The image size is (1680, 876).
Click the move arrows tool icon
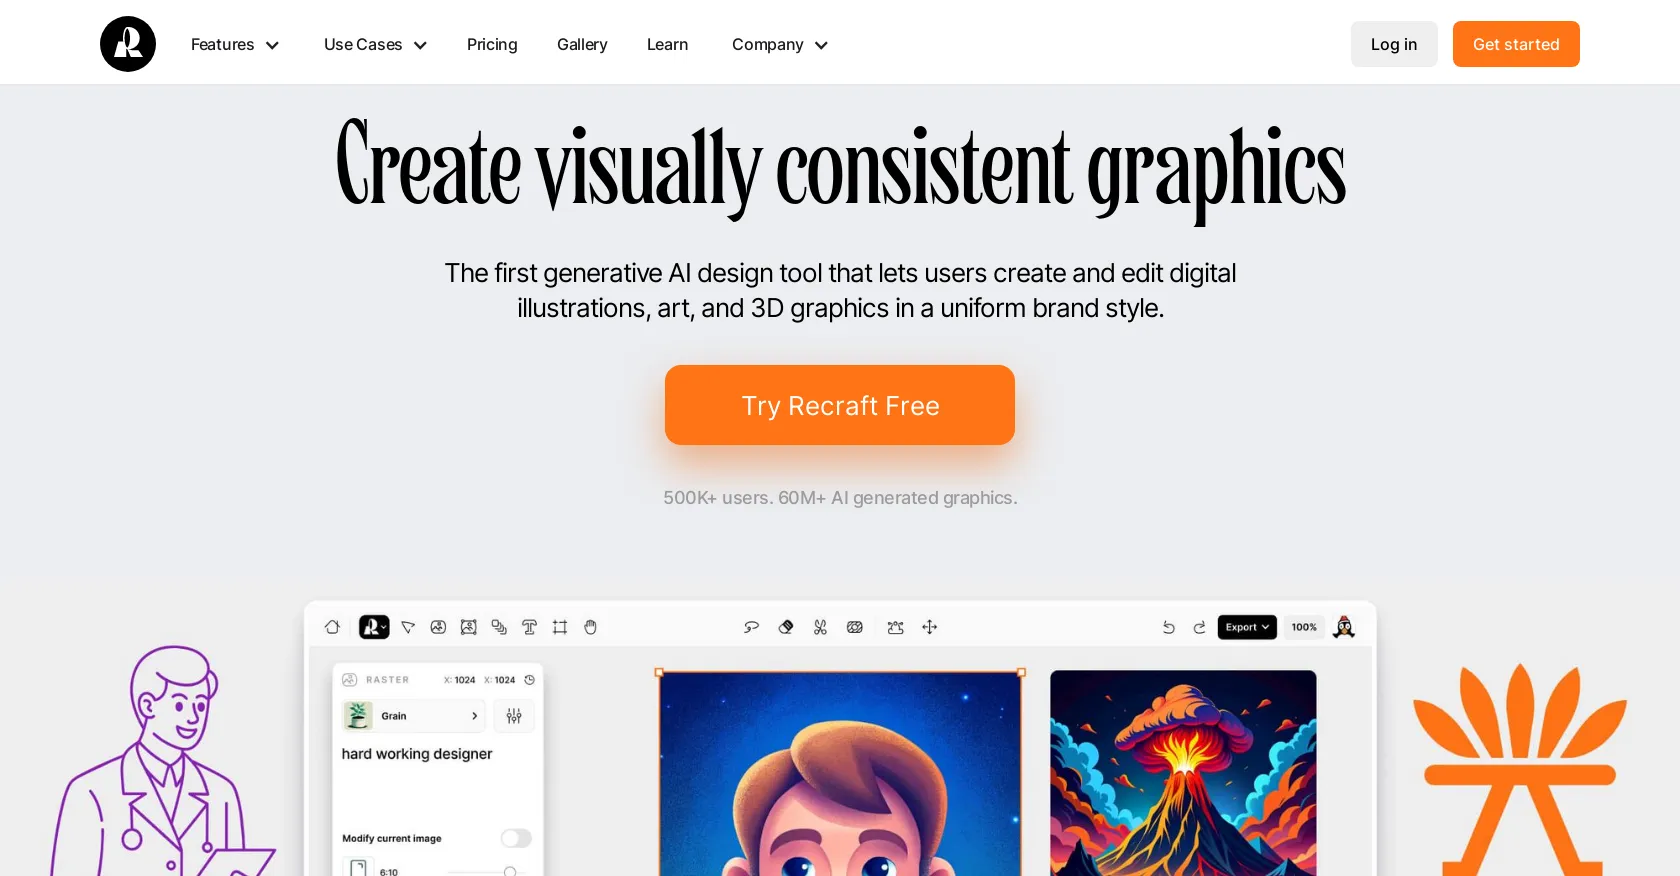click(929, 627)
